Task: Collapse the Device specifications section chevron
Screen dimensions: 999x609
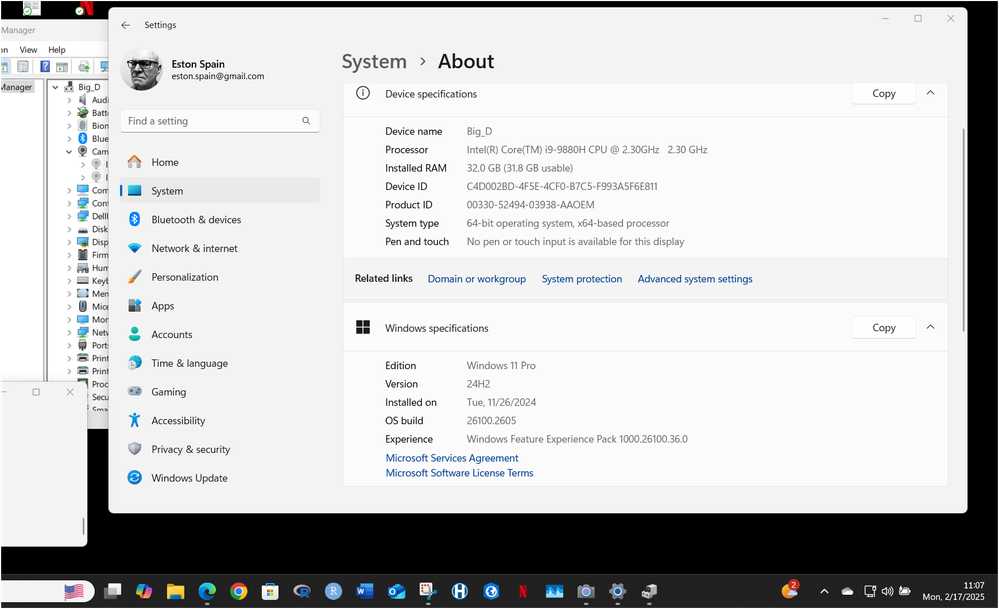Action: 930,93
